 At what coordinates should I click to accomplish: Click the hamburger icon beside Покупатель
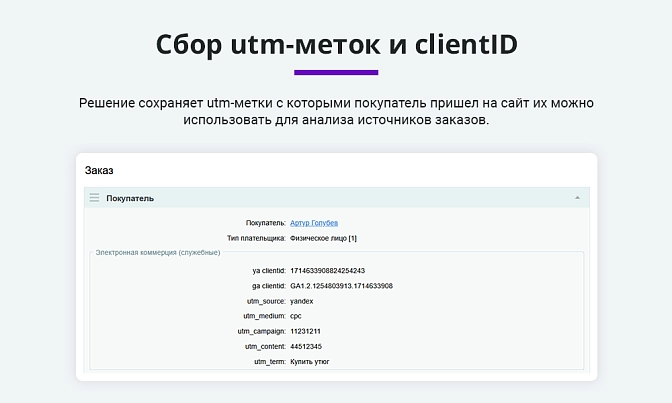[x=94, y=198]
